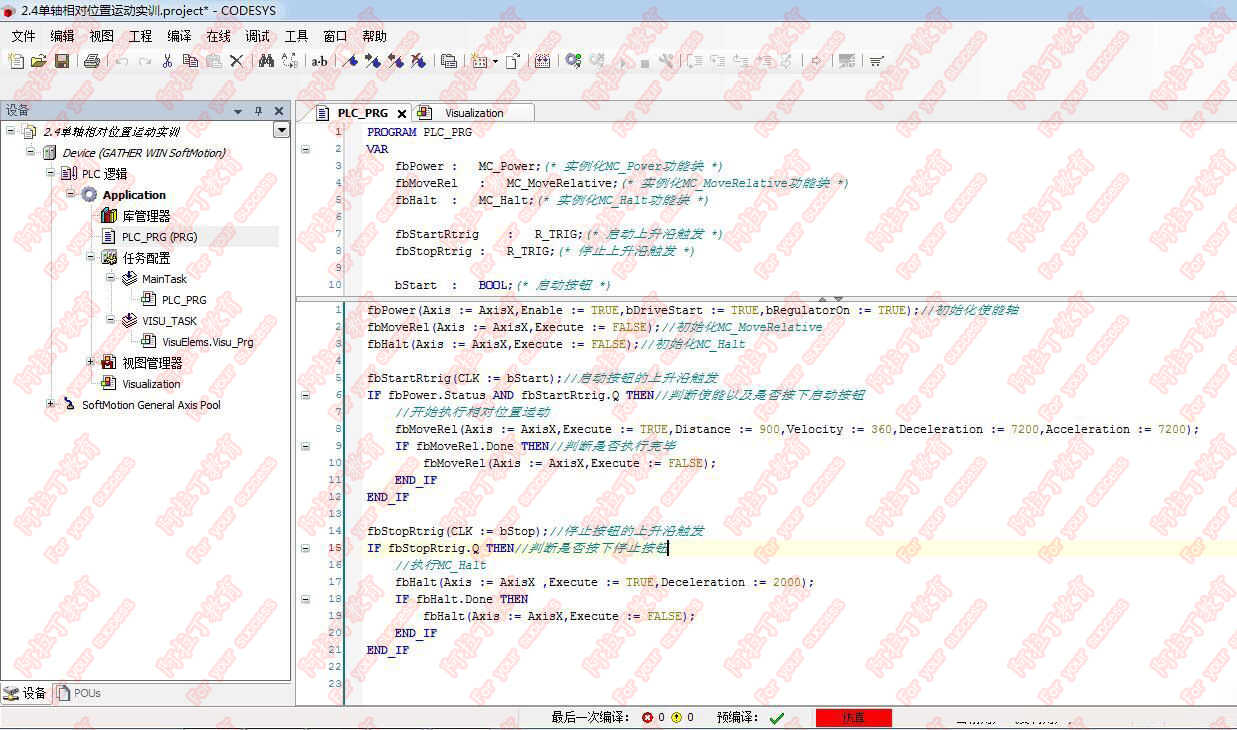Open the 工程 menu
This screenshot has height=730, width=1237.
pyautogui.click(x=140, y=36)
